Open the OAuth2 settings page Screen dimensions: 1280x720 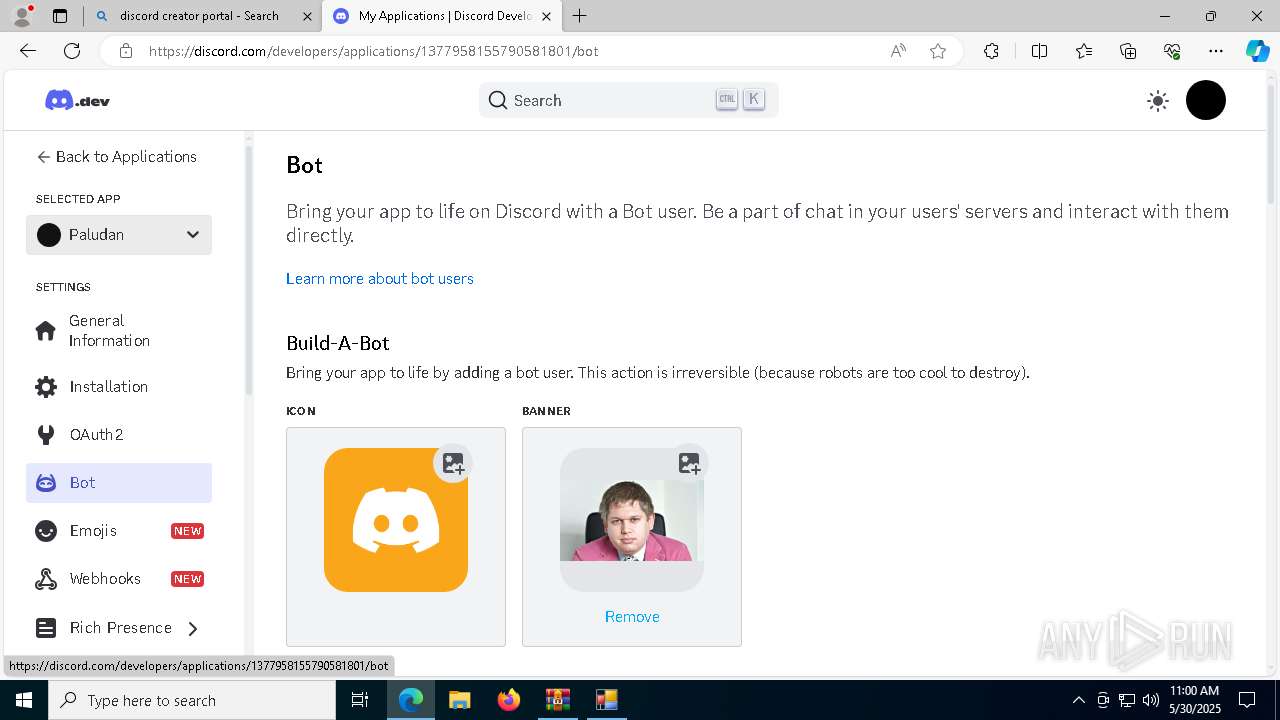point(119,435)
